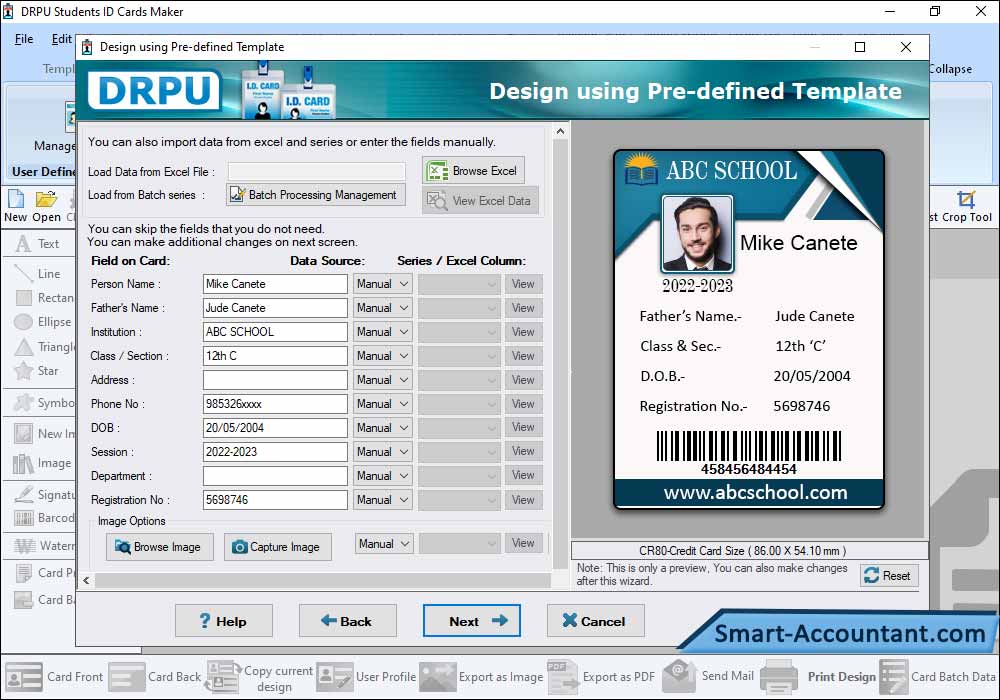
Task: Open Institution data source dropdown
Action: 383,332
